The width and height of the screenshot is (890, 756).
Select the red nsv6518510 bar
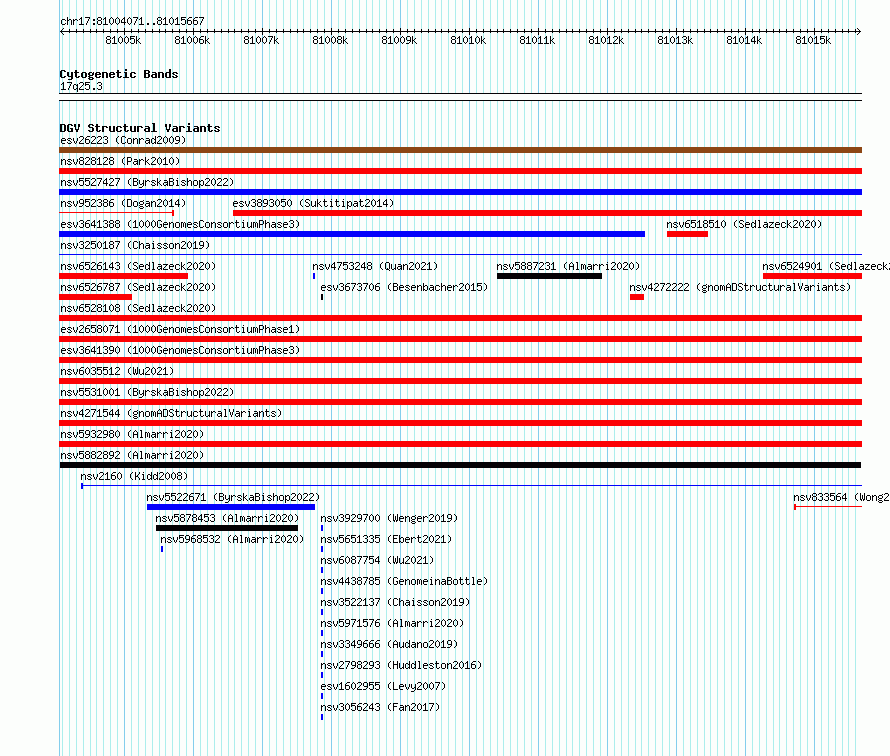click(687, 234)
